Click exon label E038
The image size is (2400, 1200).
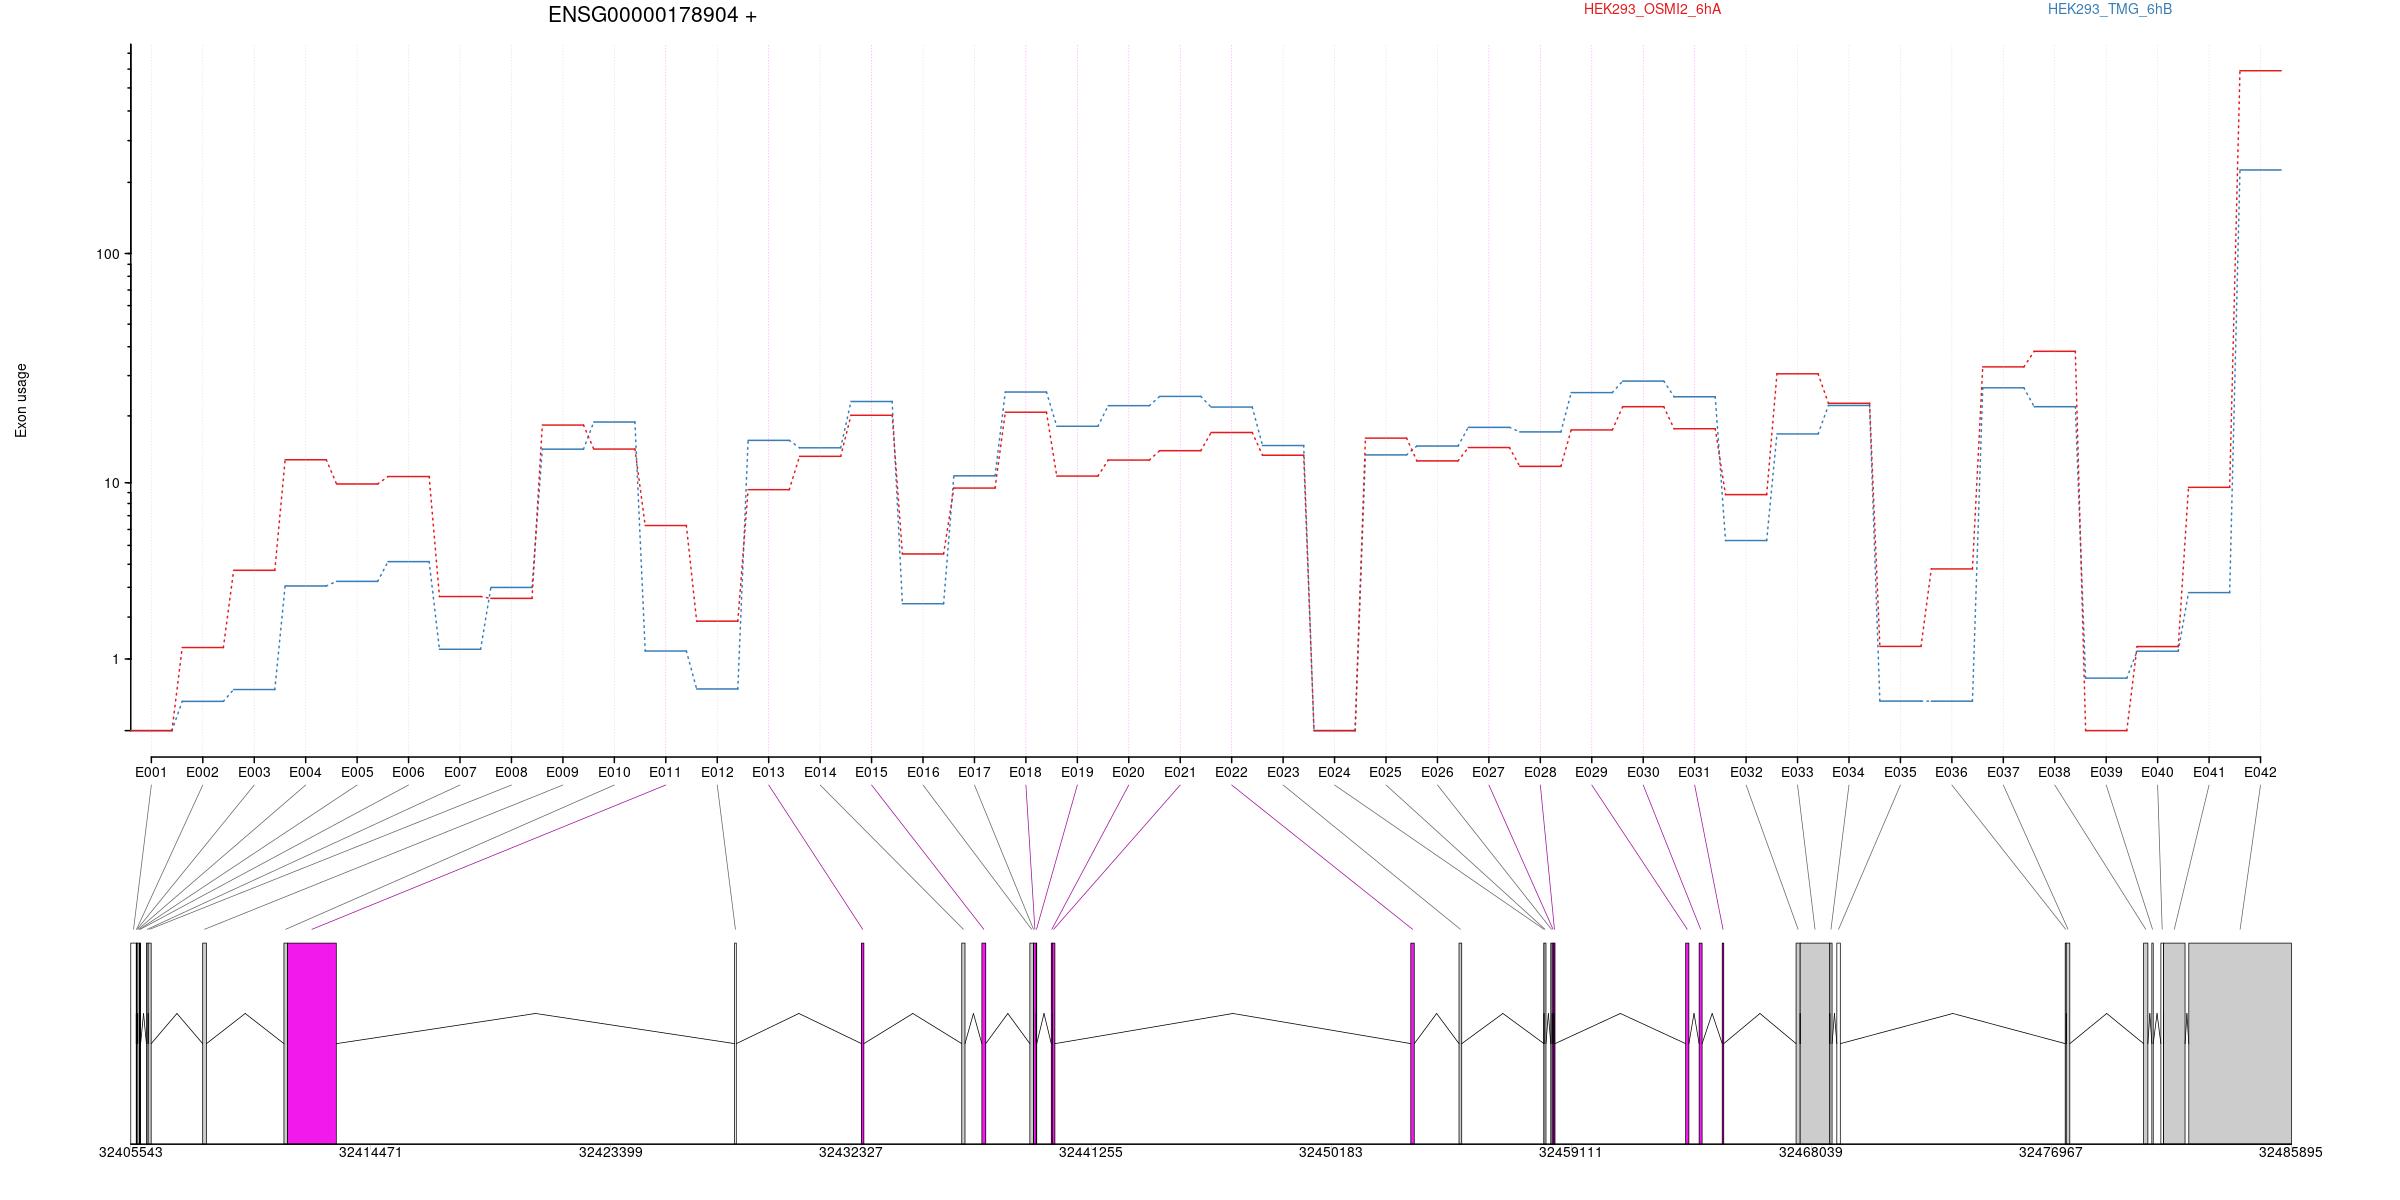2054,772
